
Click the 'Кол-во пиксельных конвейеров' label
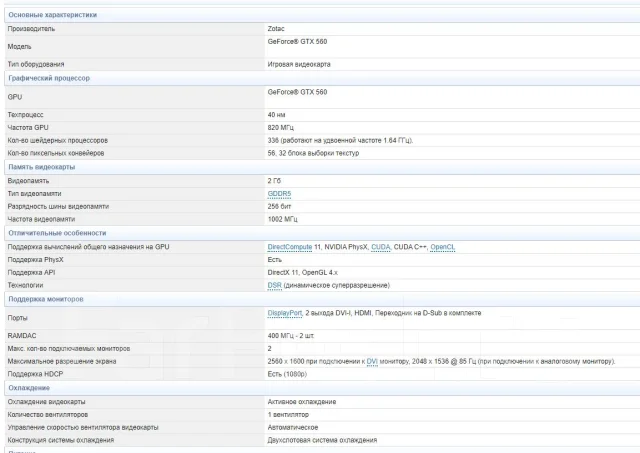(x=56, y=153)
